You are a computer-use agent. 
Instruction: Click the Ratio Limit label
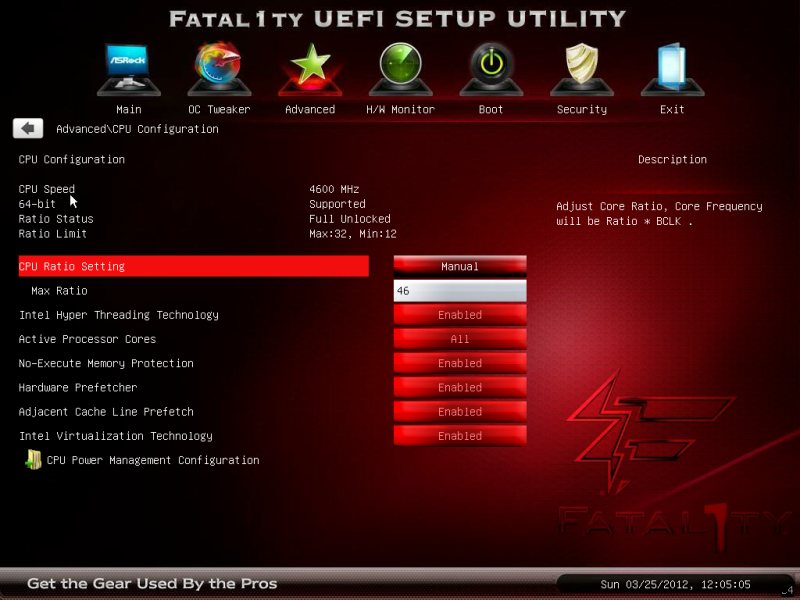tap(53, 234)
